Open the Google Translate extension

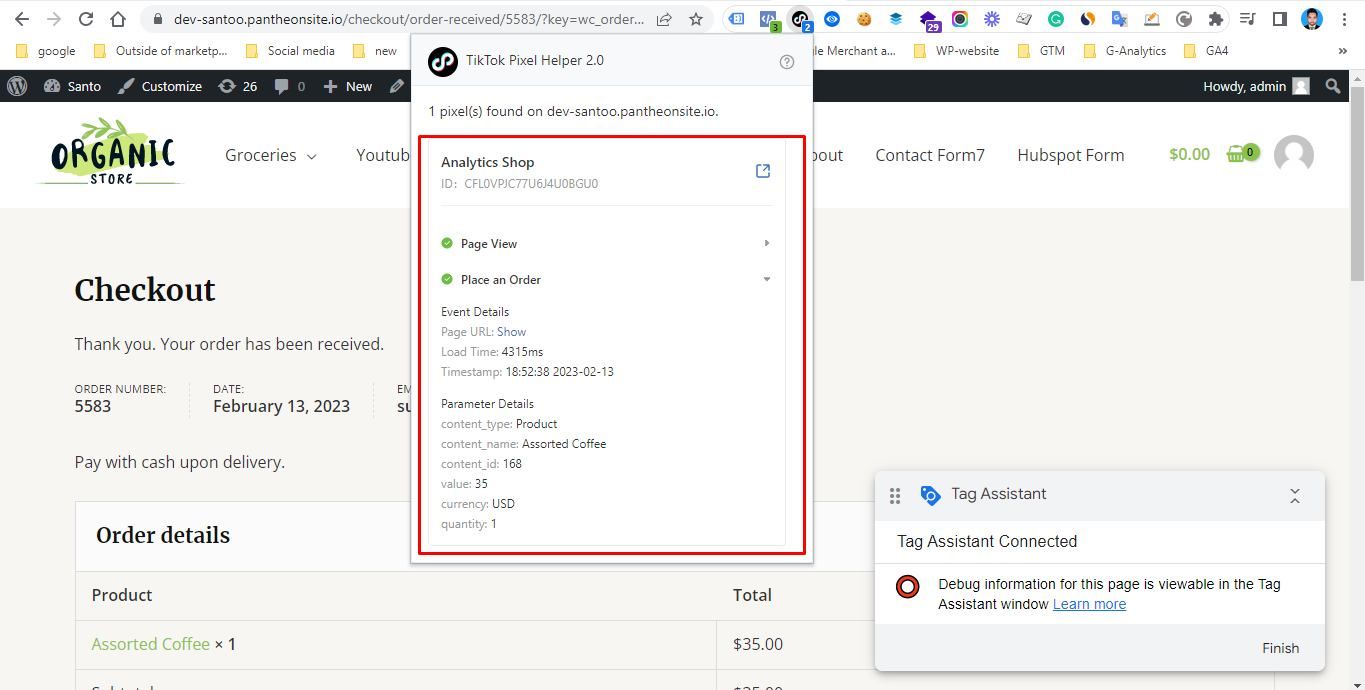tap(1120, 19)
